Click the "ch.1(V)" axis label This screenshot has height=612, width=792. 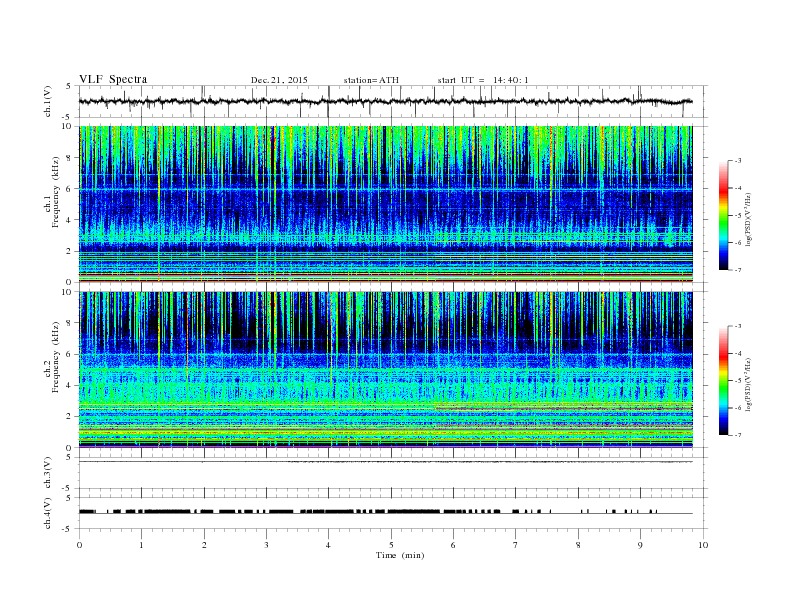click(x=48, y=101)
